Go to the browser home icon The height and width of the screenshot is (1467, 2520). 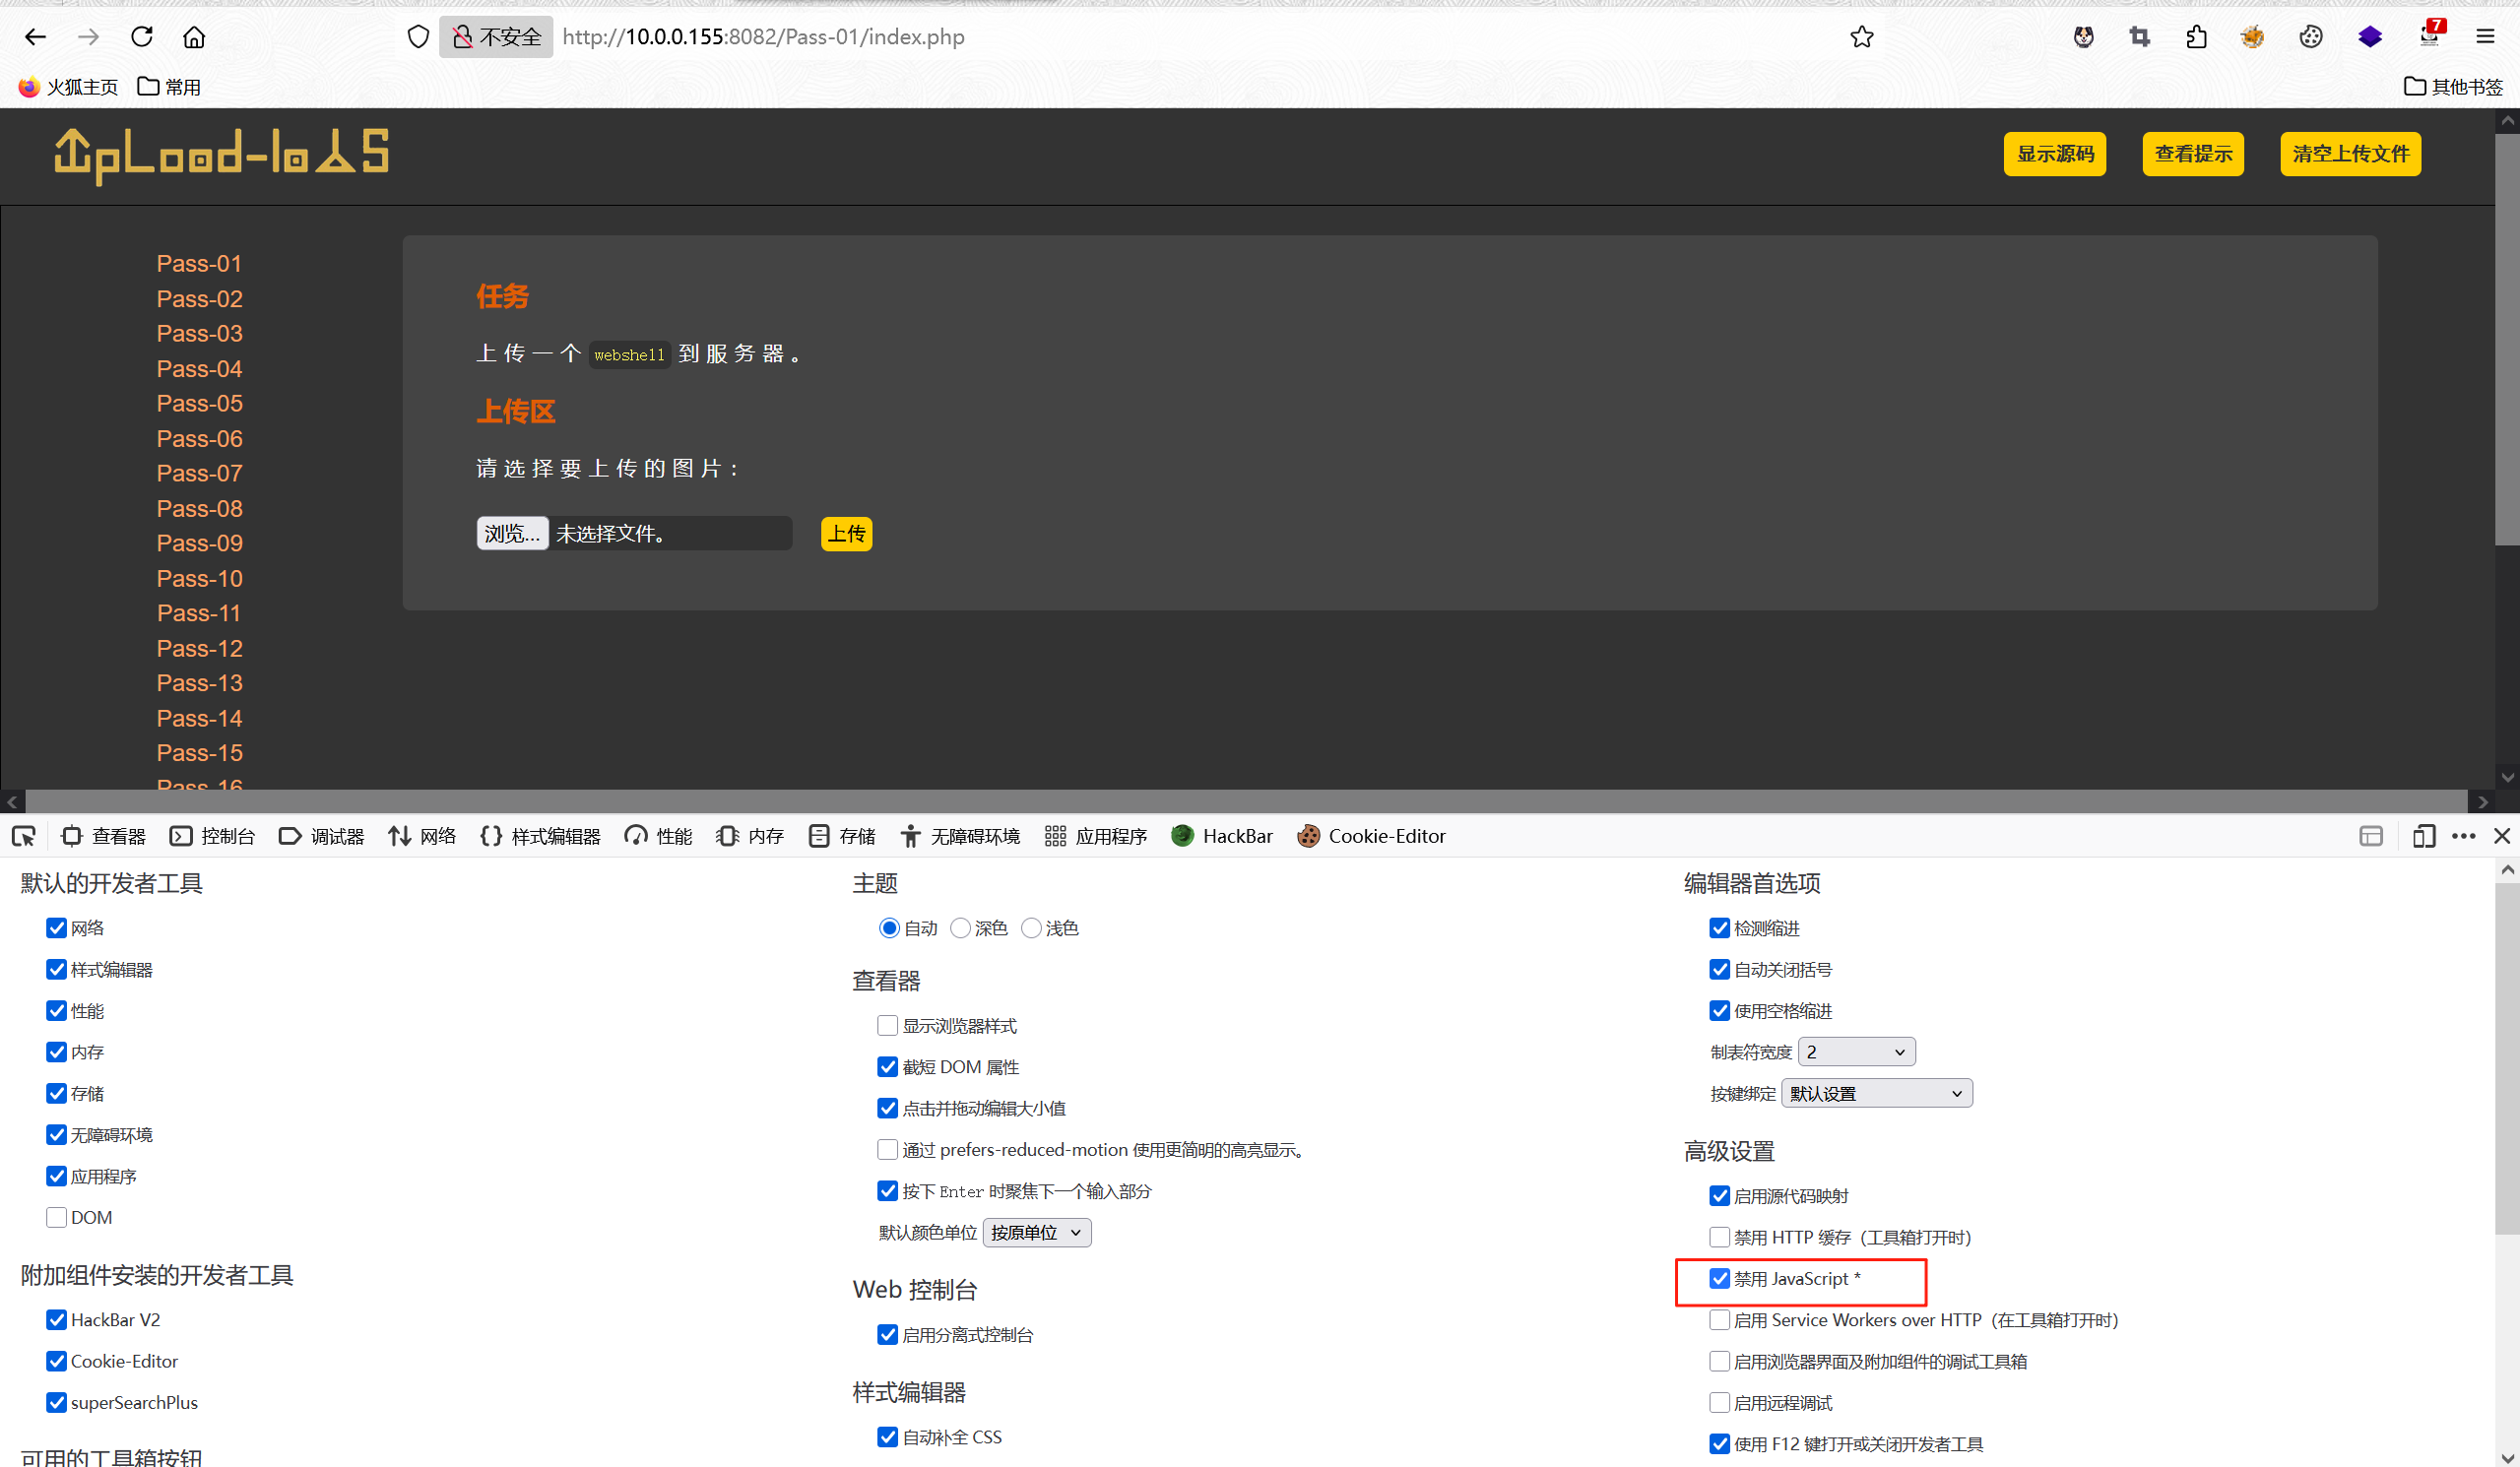point(194,37)
